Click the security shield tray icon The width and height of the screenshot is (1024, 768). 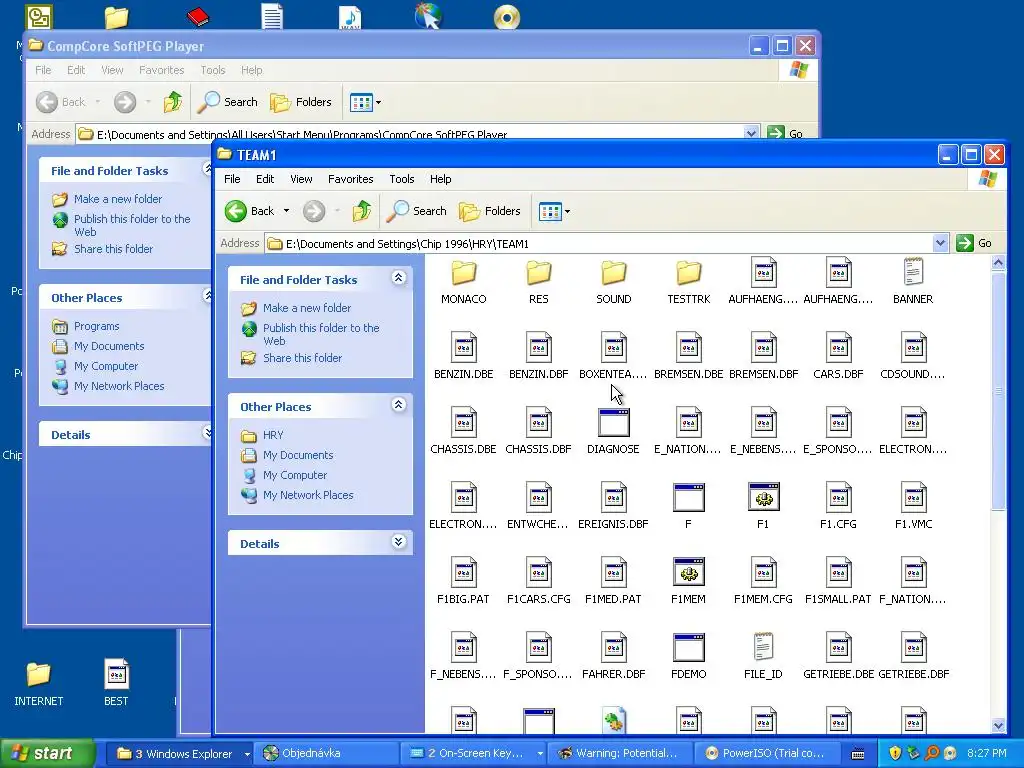pos(895,753)
